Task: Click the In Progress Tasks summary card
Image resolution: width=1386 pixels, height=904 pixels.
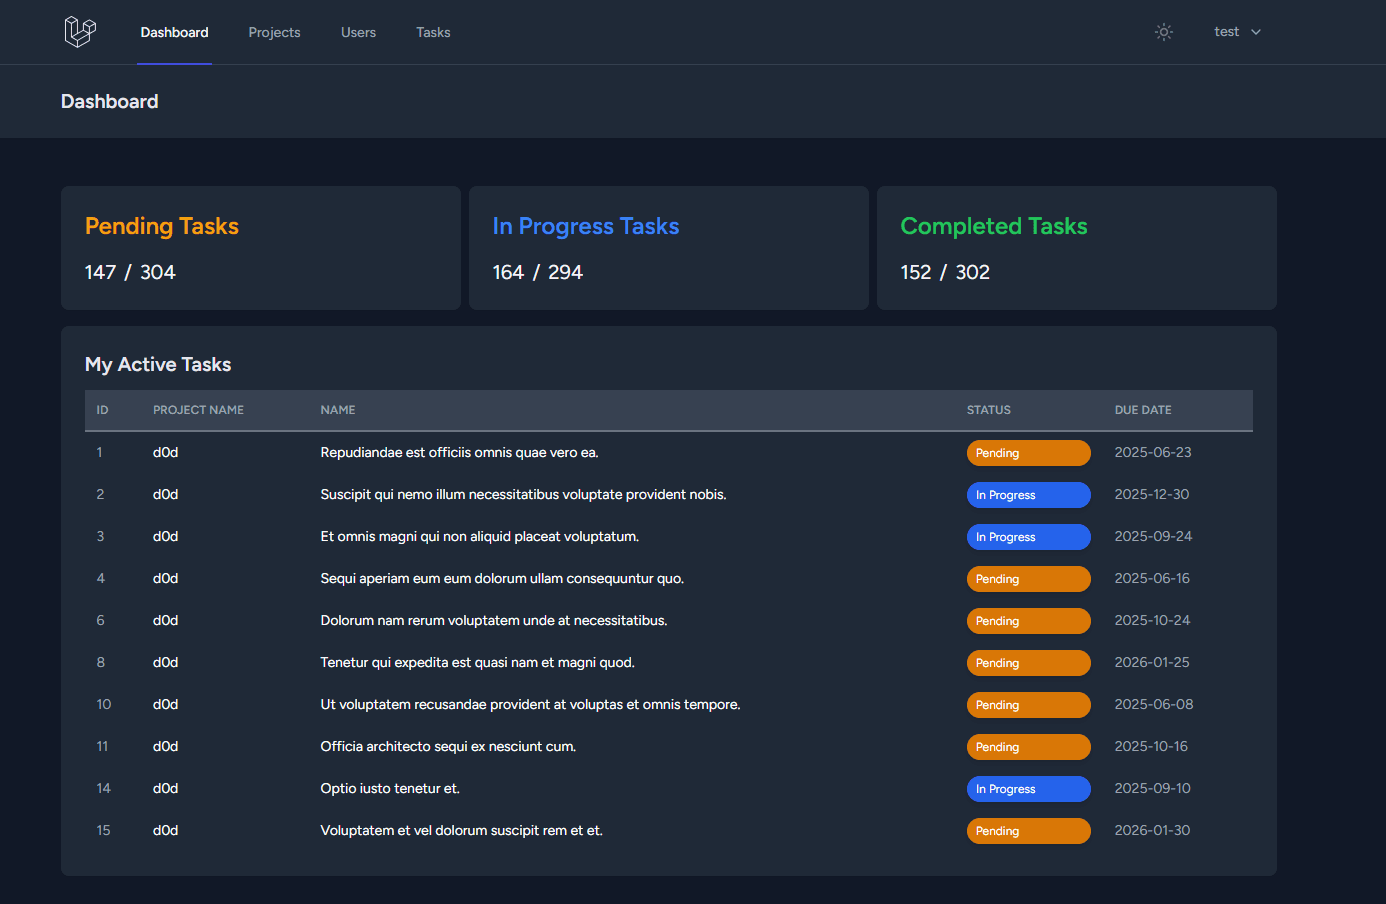Action: [668, 247]
